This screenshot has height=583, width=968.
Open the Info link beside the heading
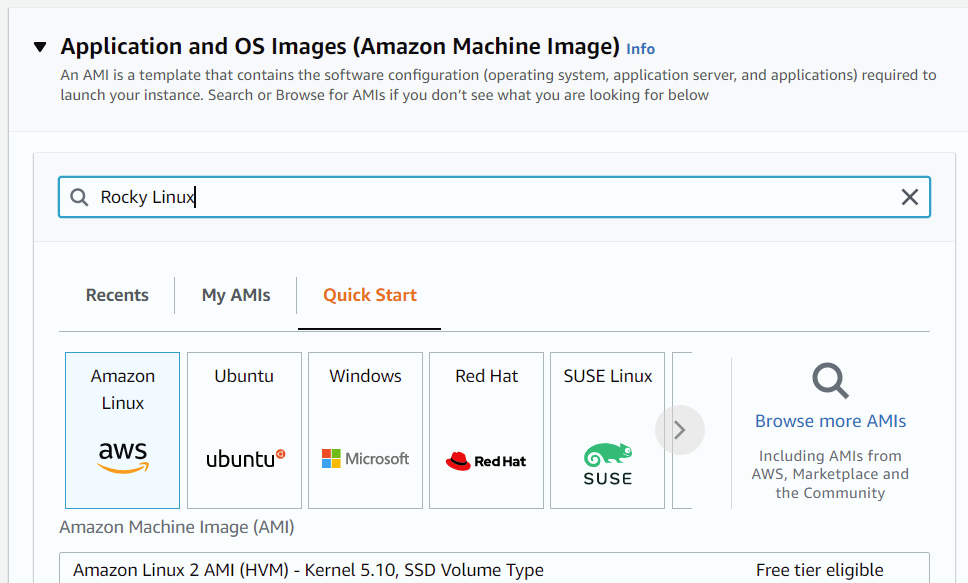640,49
